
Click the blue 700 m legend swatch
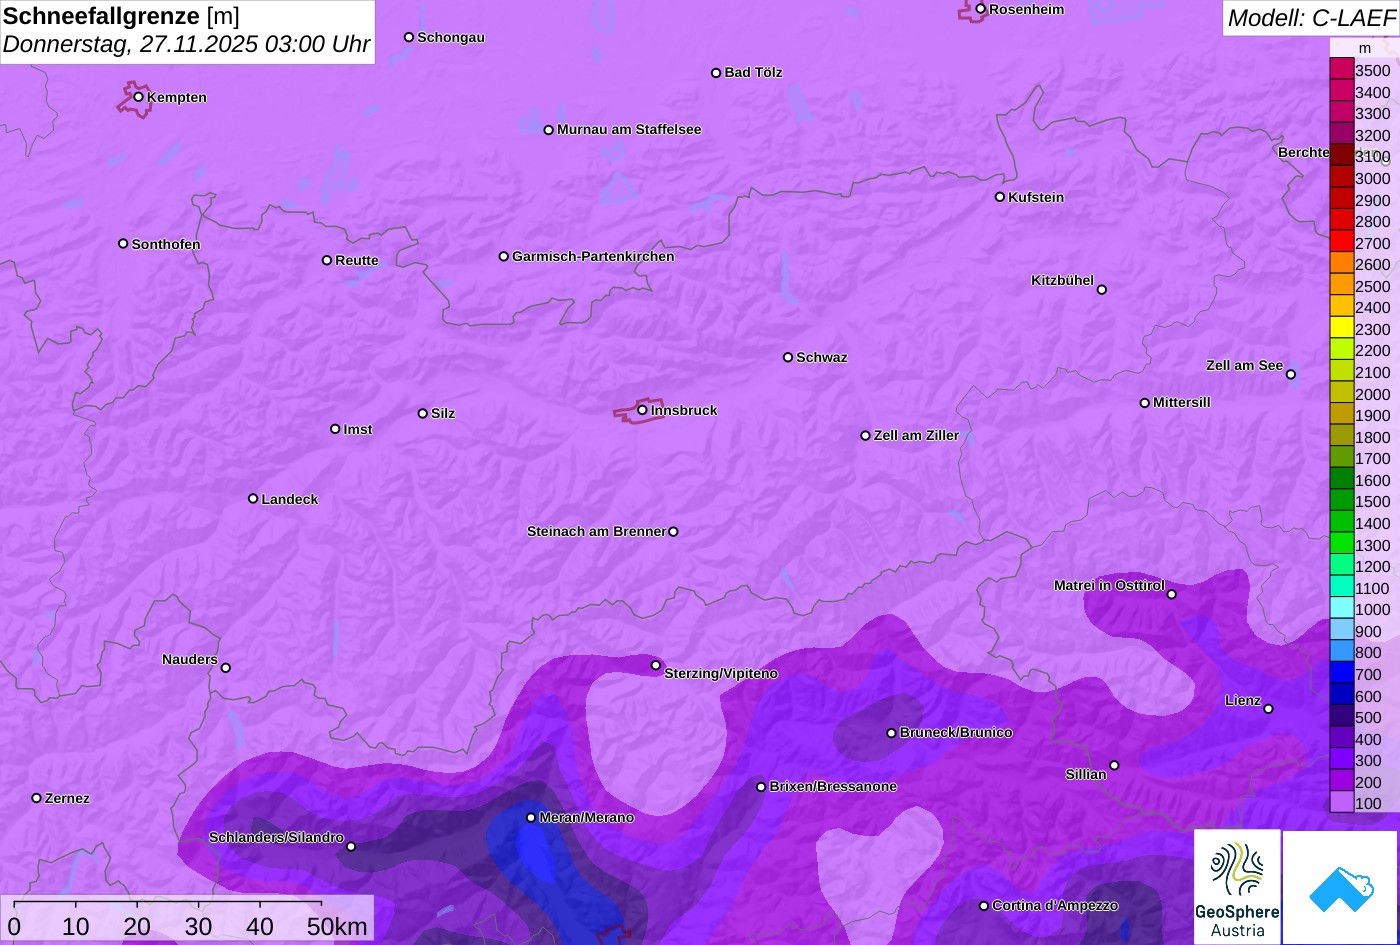[x=1341, y=673]
